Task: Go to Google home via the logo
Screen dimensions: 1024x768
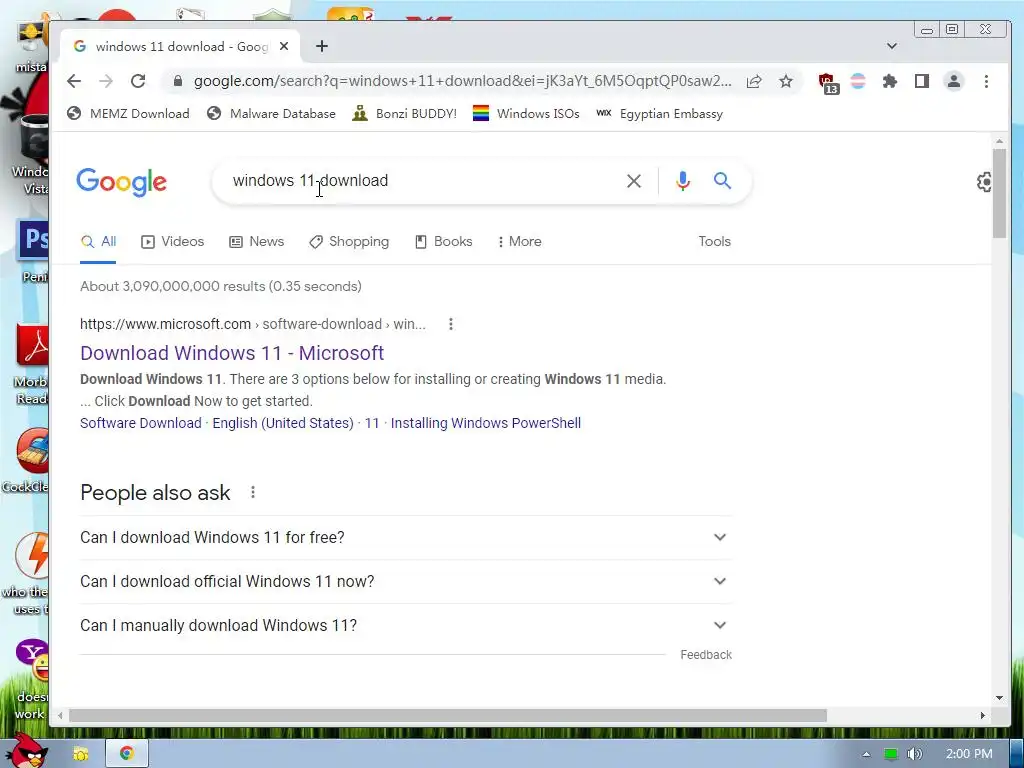Action: [x=121, y=182]
